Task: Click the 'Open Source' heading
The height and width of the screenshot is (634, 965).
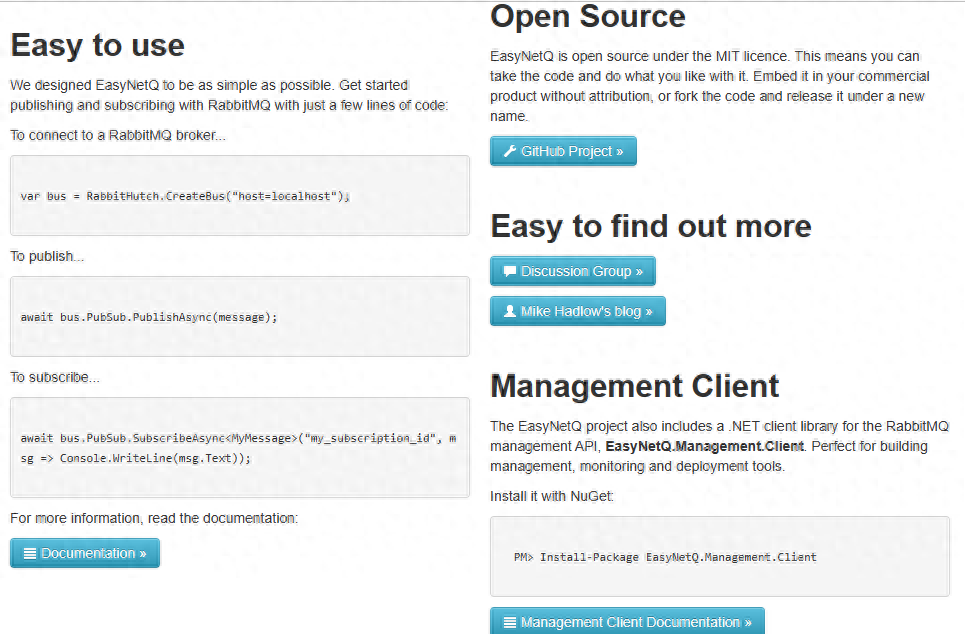Action: tap(588, 16)
